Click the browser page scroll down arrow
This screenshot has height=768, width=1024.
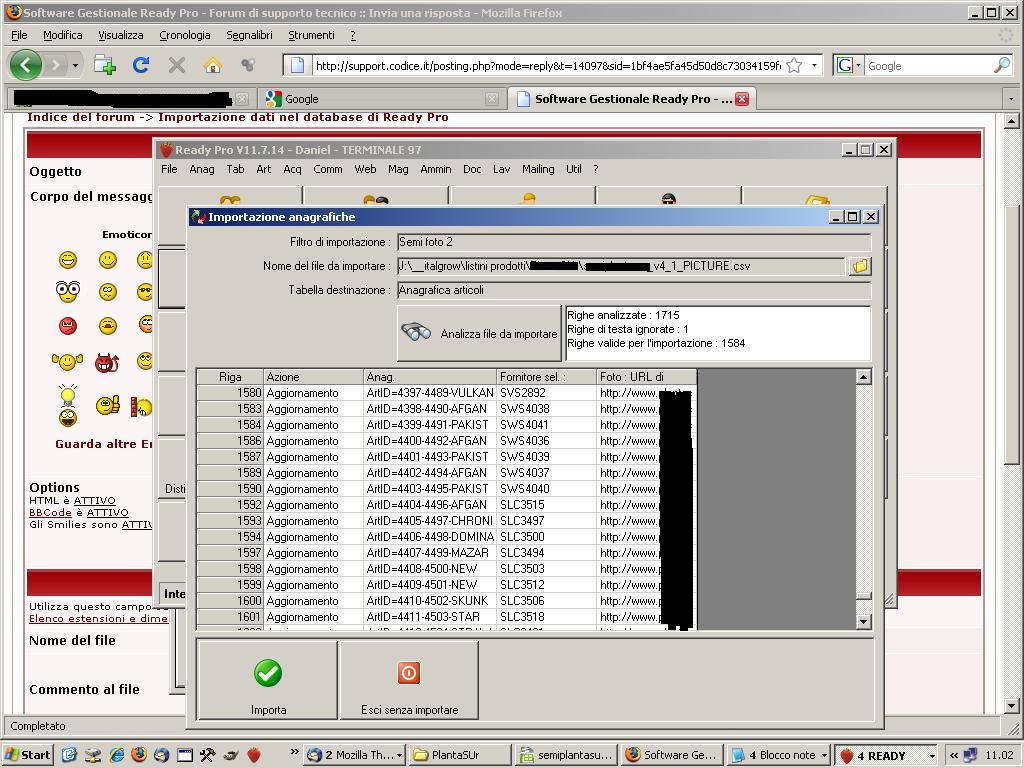pos(1011,706)
